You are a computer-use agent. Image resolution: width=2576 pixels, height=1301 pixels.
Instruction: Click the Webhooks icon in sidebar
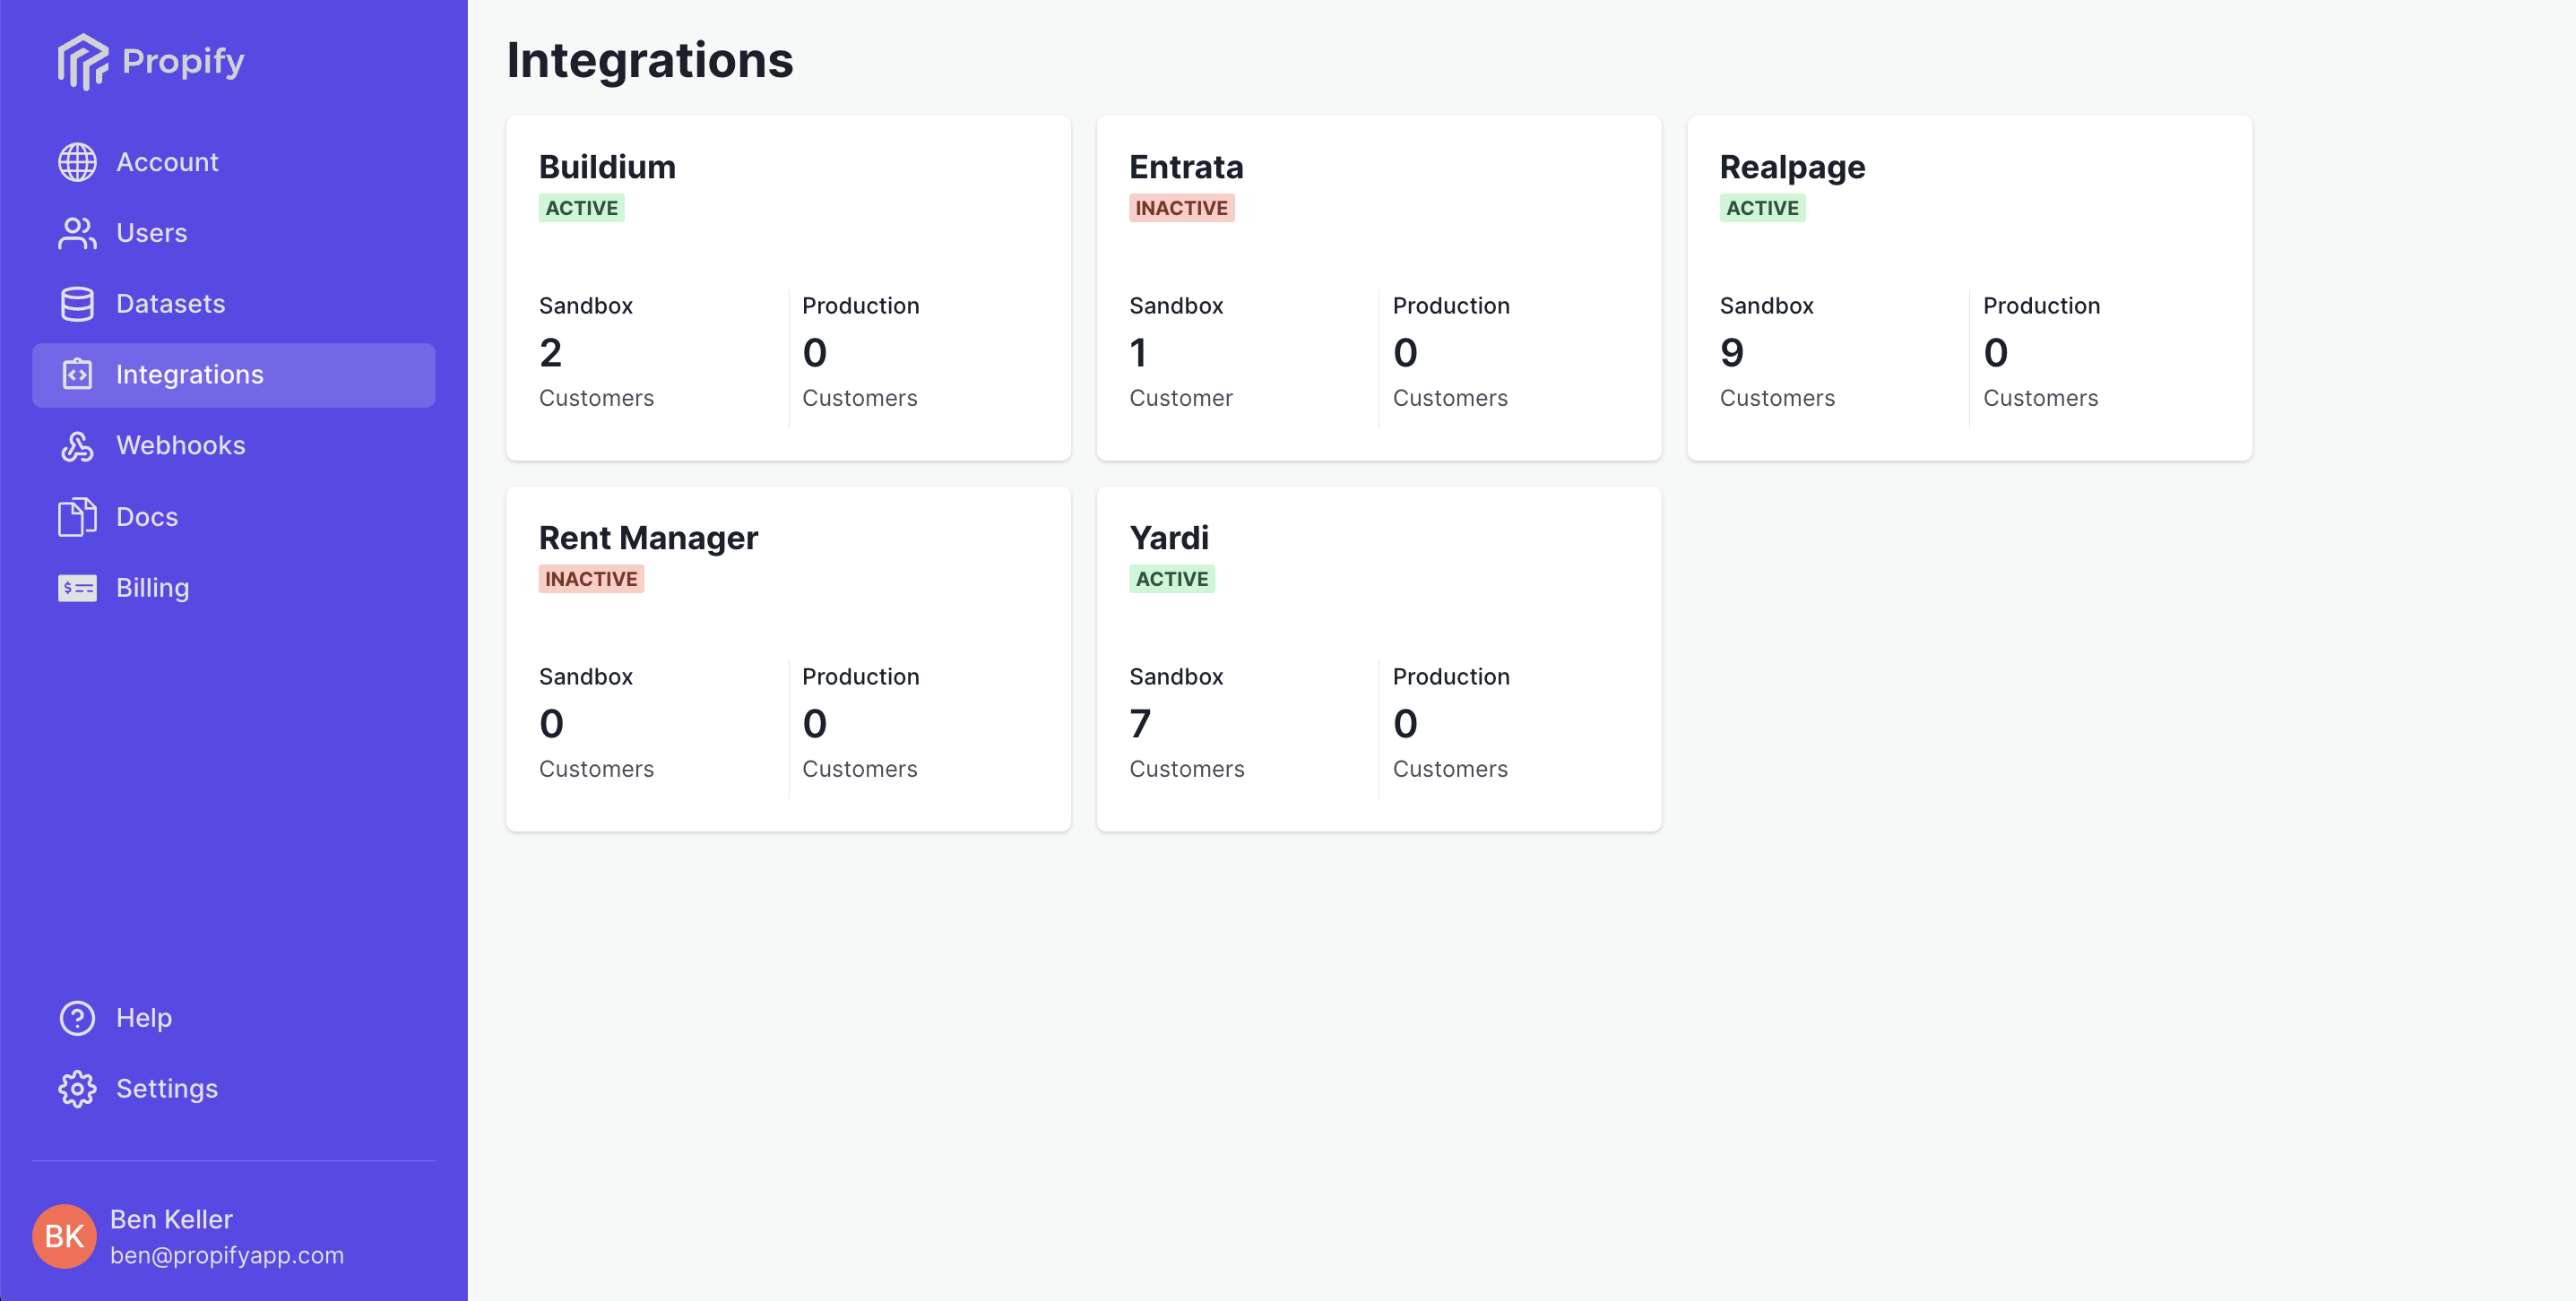[x=77, y=446]
